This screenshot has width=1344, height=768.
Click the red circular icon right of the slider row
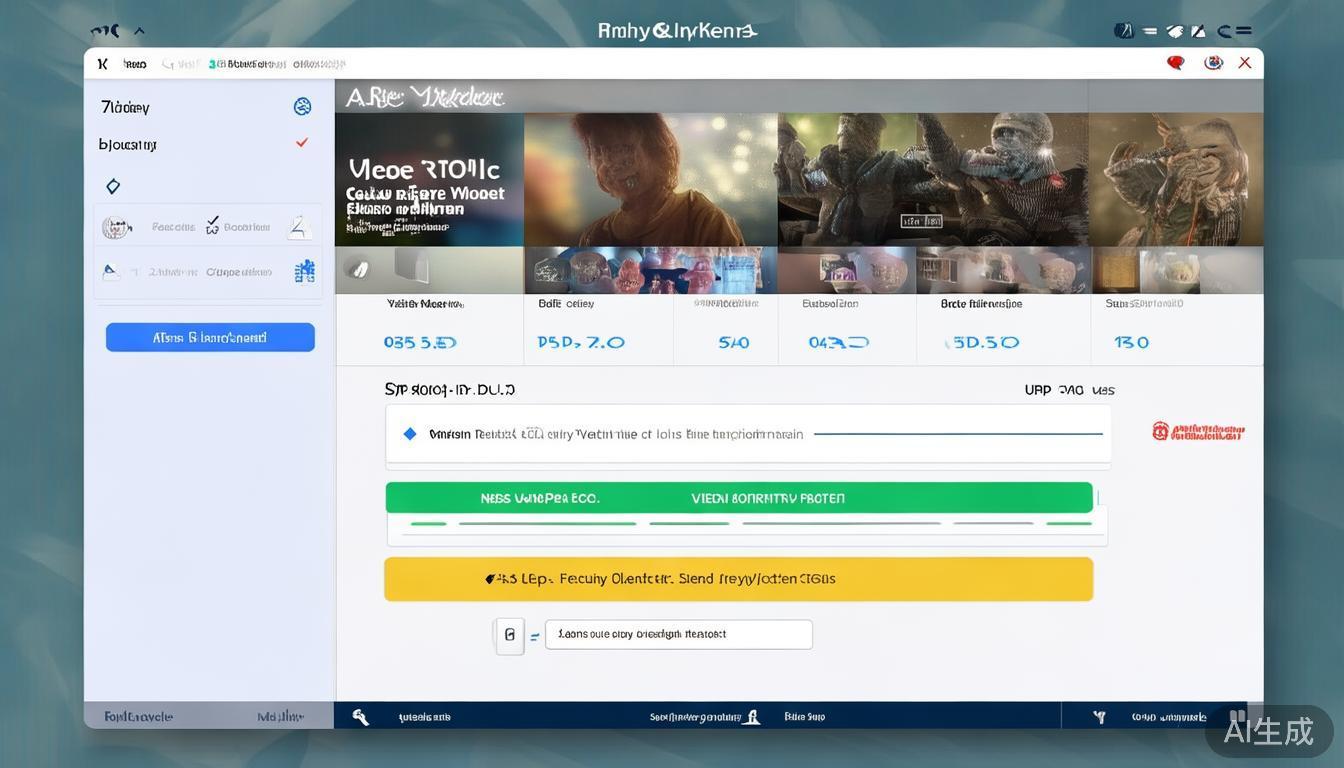[x=1160, y=431]
